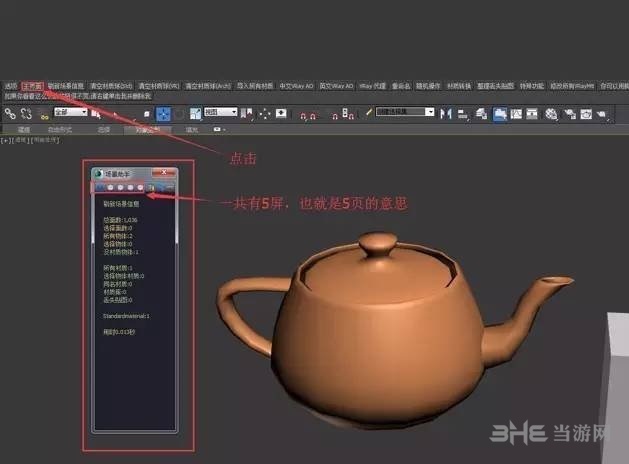Expand the ribbon options dropdown after 填充
The height and width of the screenshot is (464, 629).
[x=220, y=130]
